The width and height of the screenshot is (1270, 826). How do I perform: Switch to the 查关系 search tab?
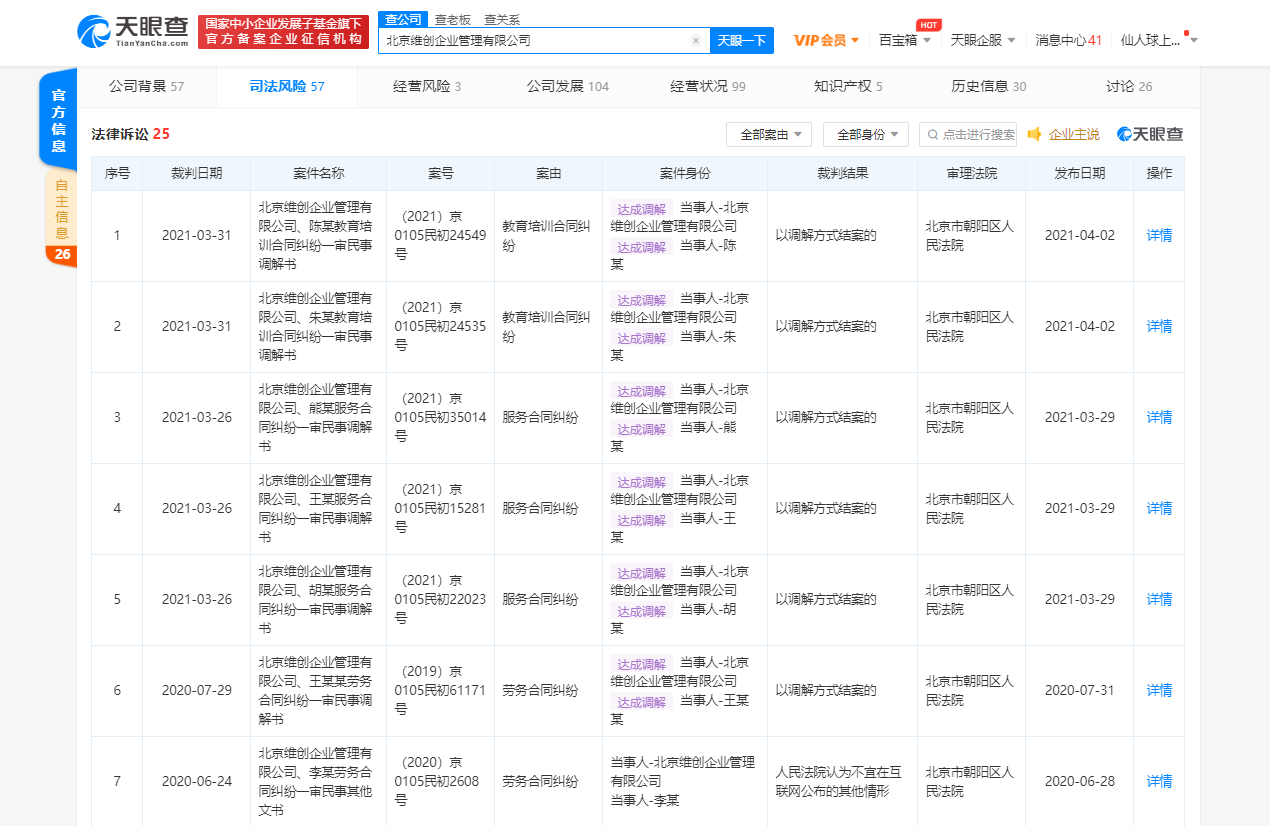(x=502, y=19)
